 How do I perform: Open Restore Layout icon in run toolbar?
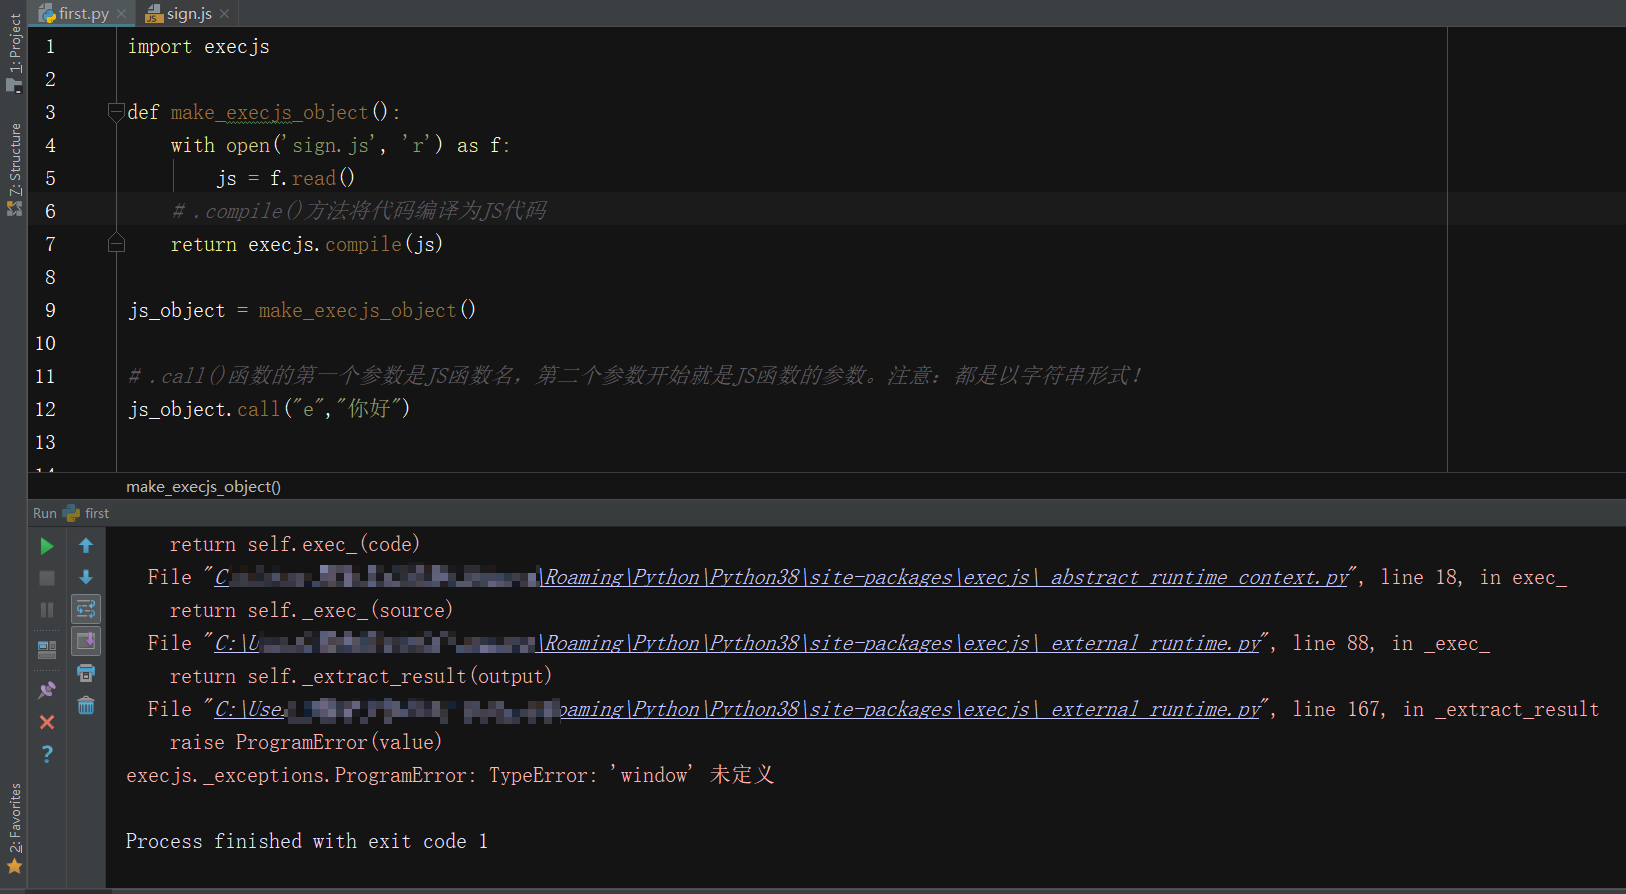coord(47,650)
